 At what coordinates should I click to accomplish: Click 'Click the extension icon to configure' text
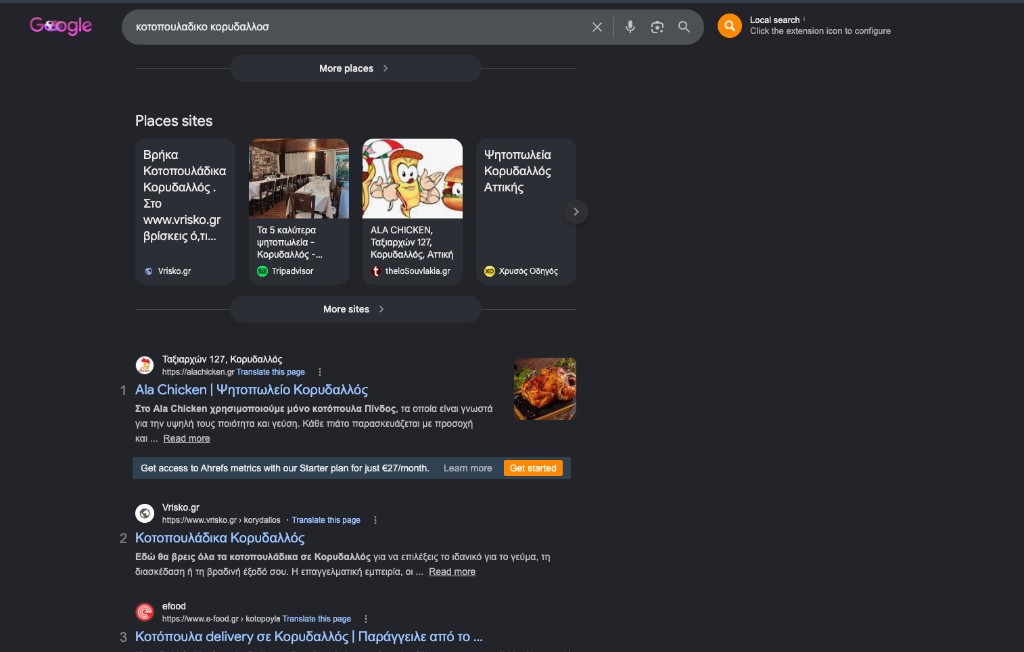coord(820,31)
